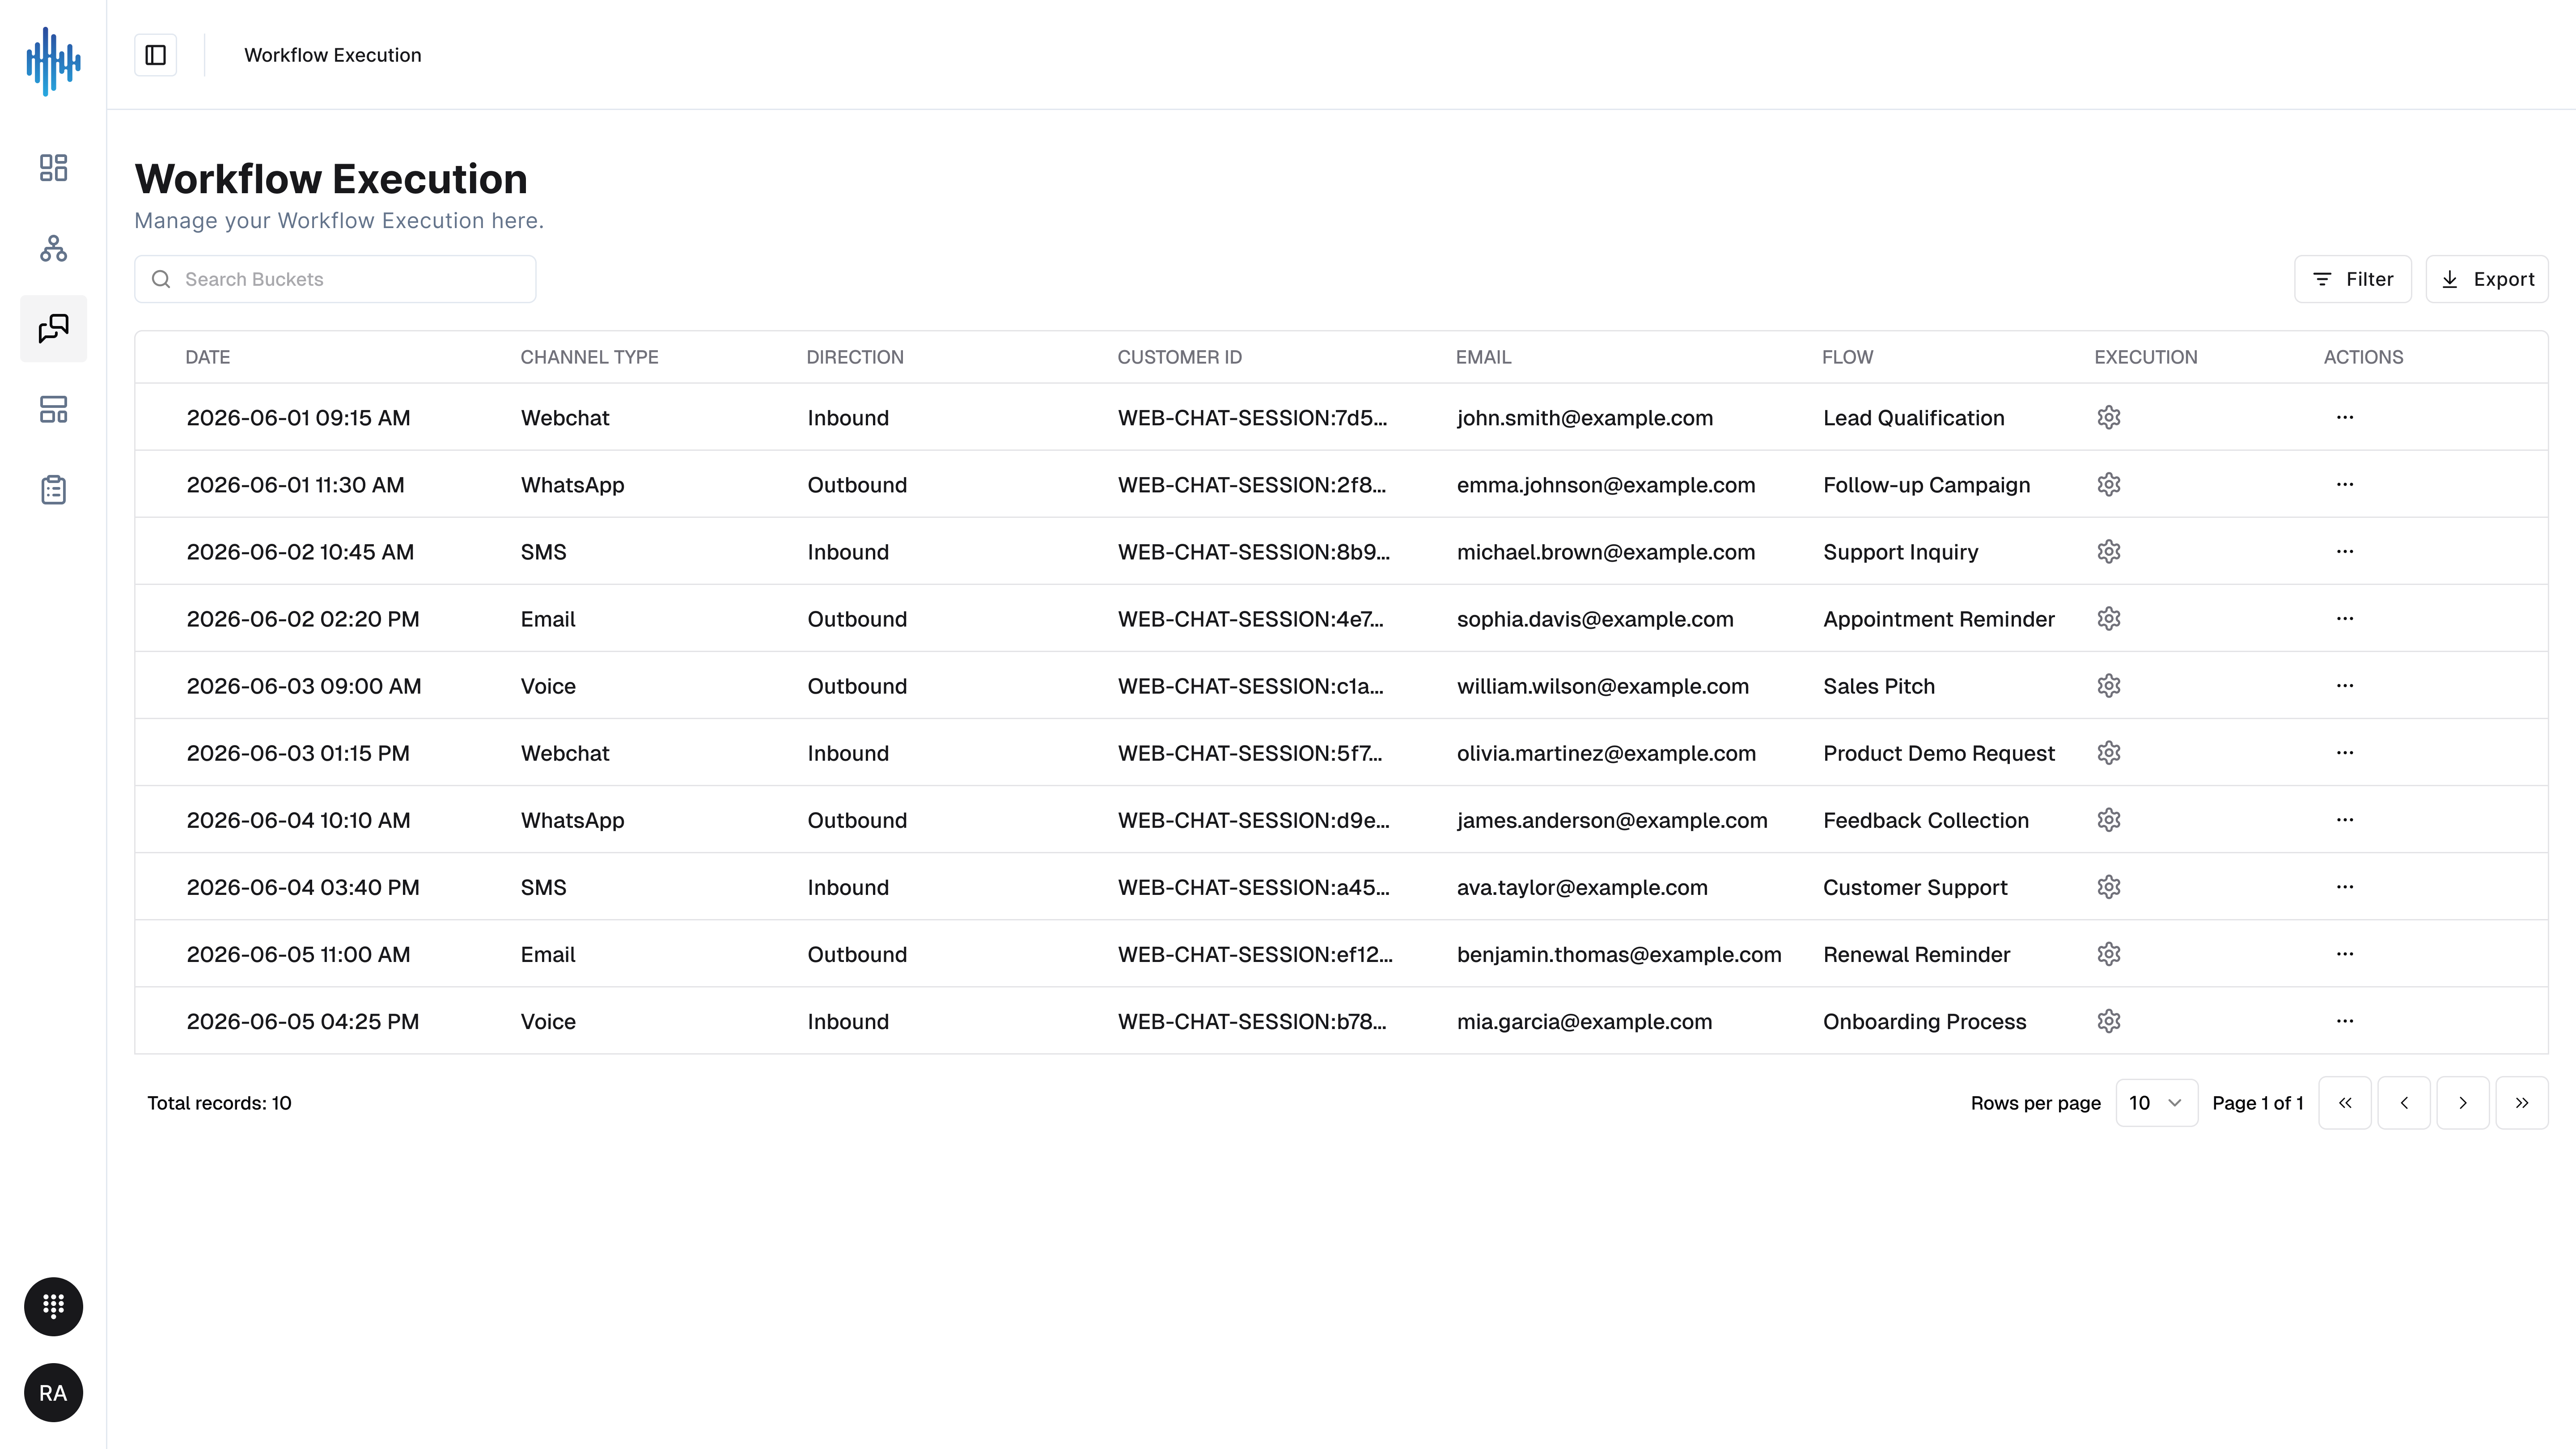Click customer ID WEB-CHAT-SESSION:7d5...
2576x1449 pixels.
click(1252, 418)
